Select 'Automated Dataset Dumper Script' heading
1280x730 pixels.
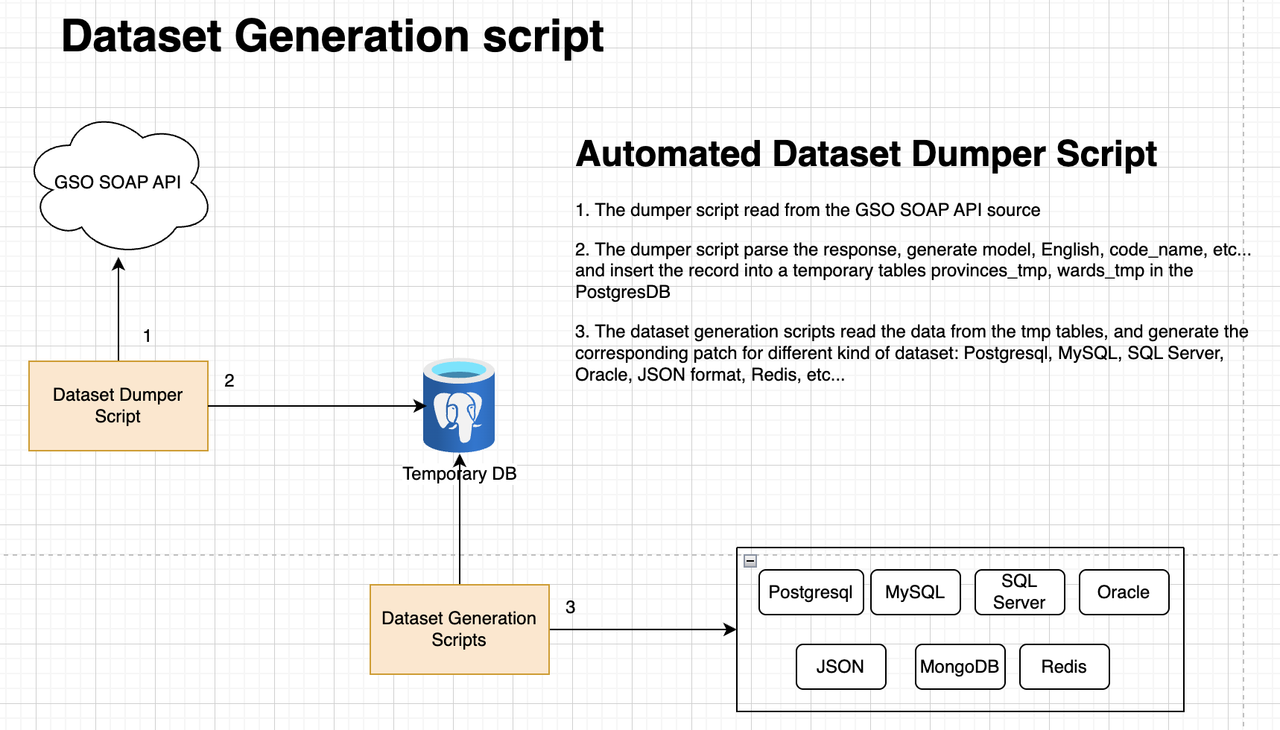coord(866,154)
